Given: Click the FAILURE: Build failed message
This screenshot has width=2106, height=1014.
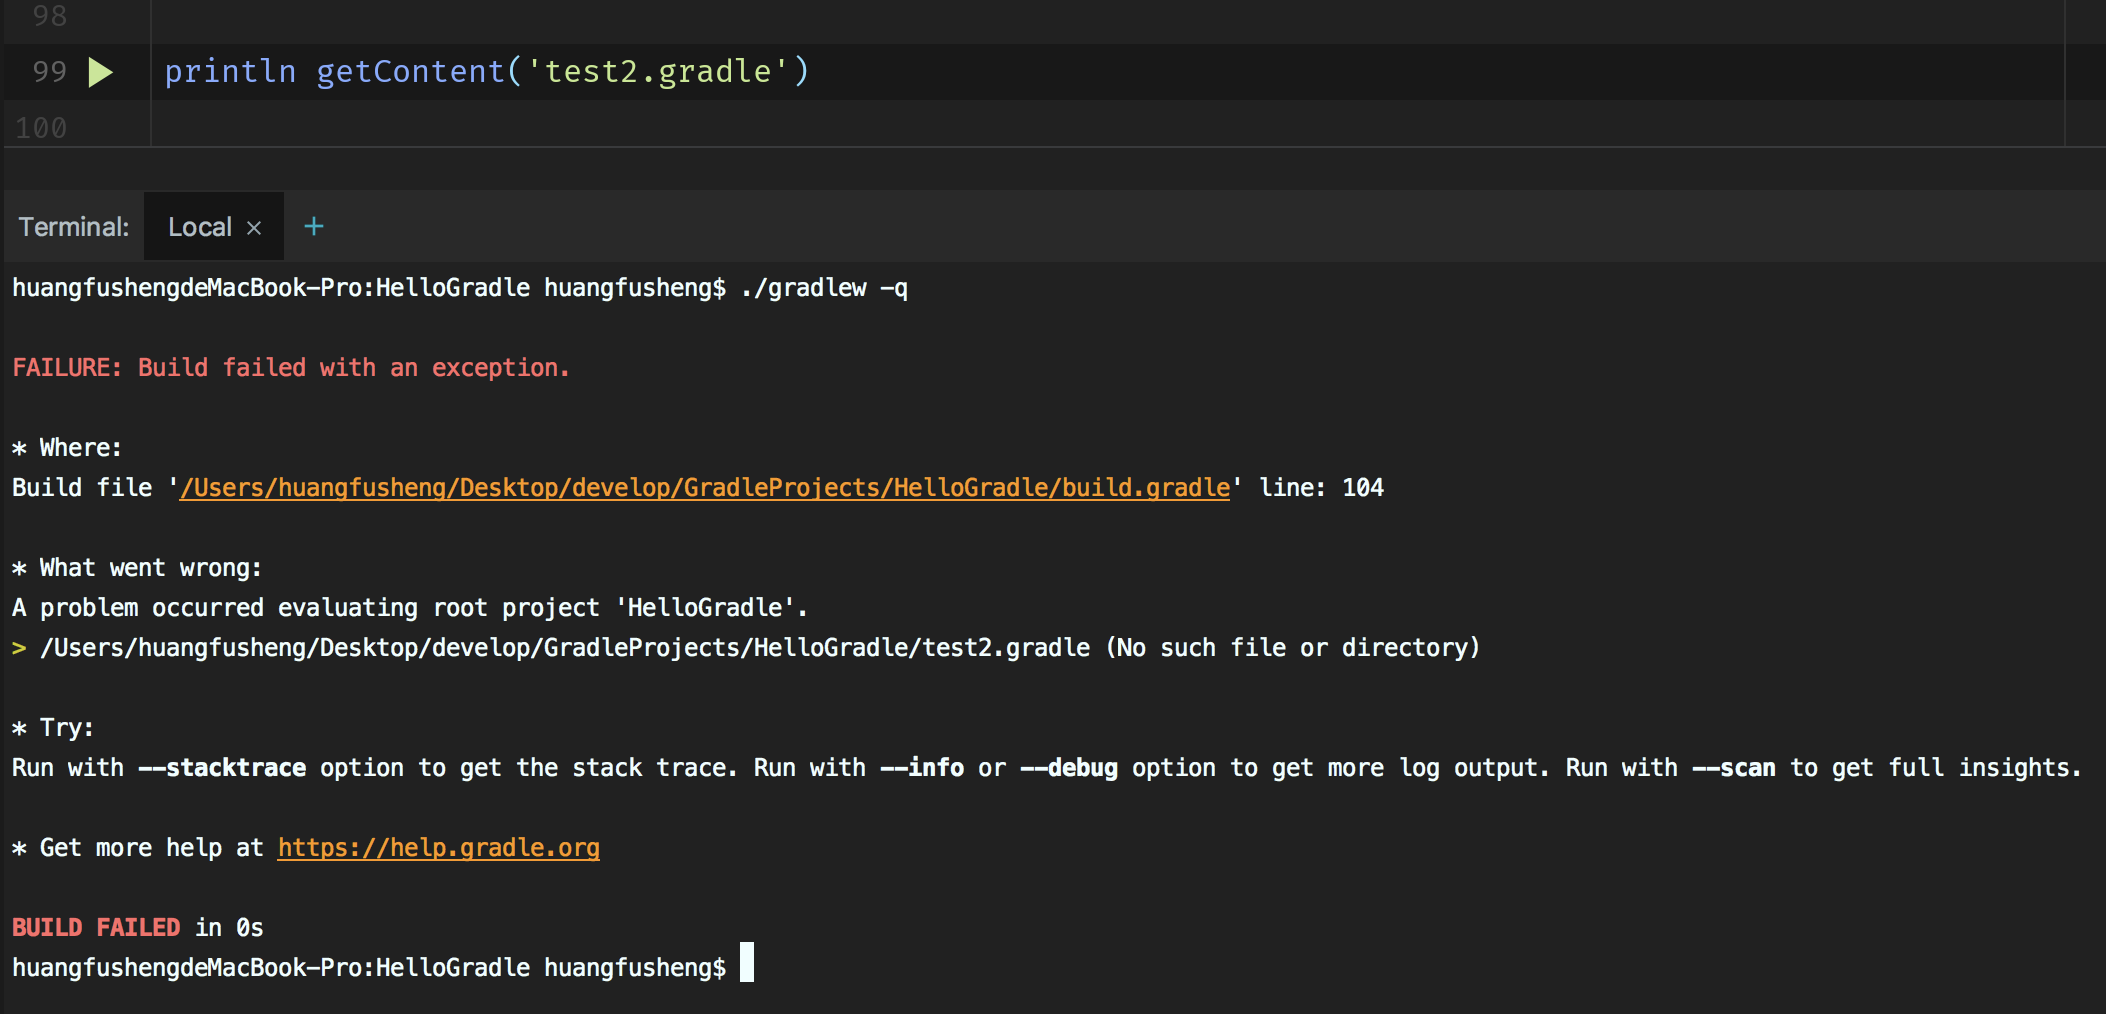Looking at the screenshot, I should pos(291,368).
